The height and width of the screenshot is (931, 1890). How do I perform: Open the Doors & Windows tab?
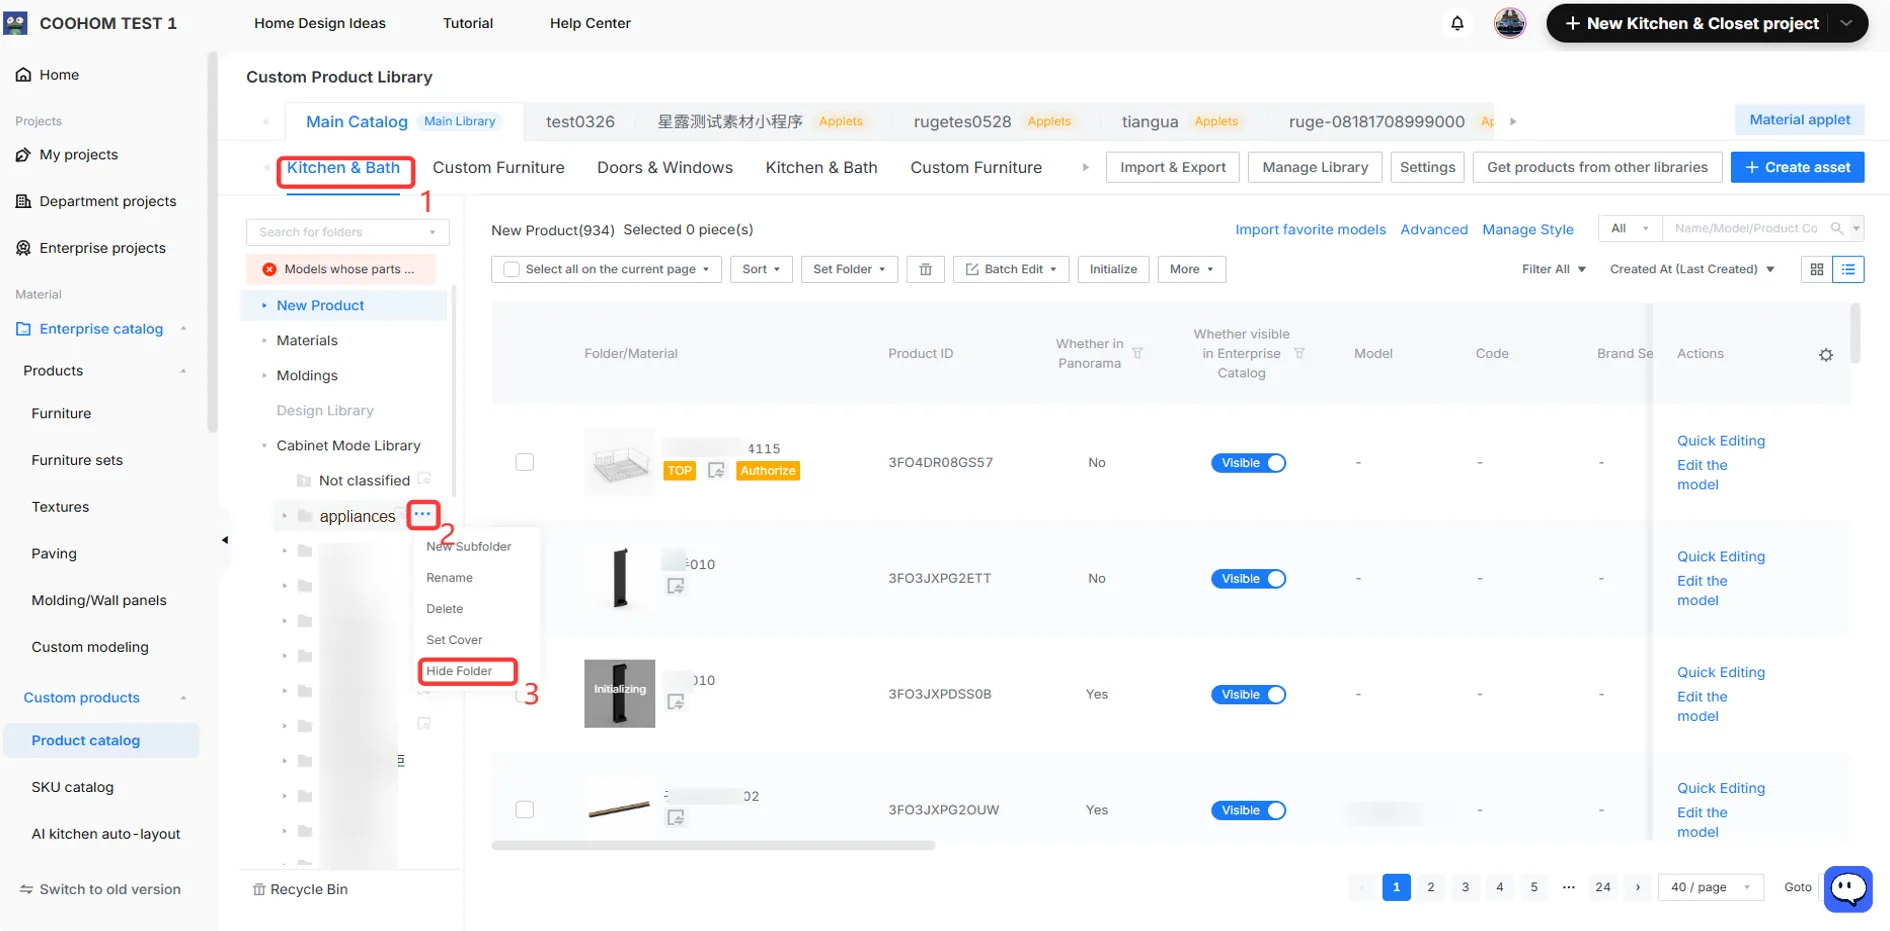tap(665, 167)
